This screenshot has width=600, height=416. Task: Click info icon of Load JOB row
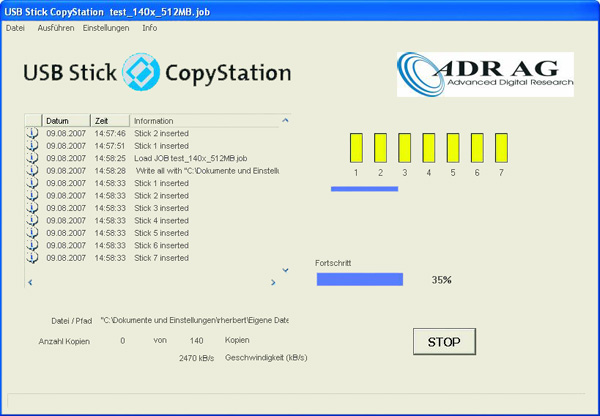point(33,158)
